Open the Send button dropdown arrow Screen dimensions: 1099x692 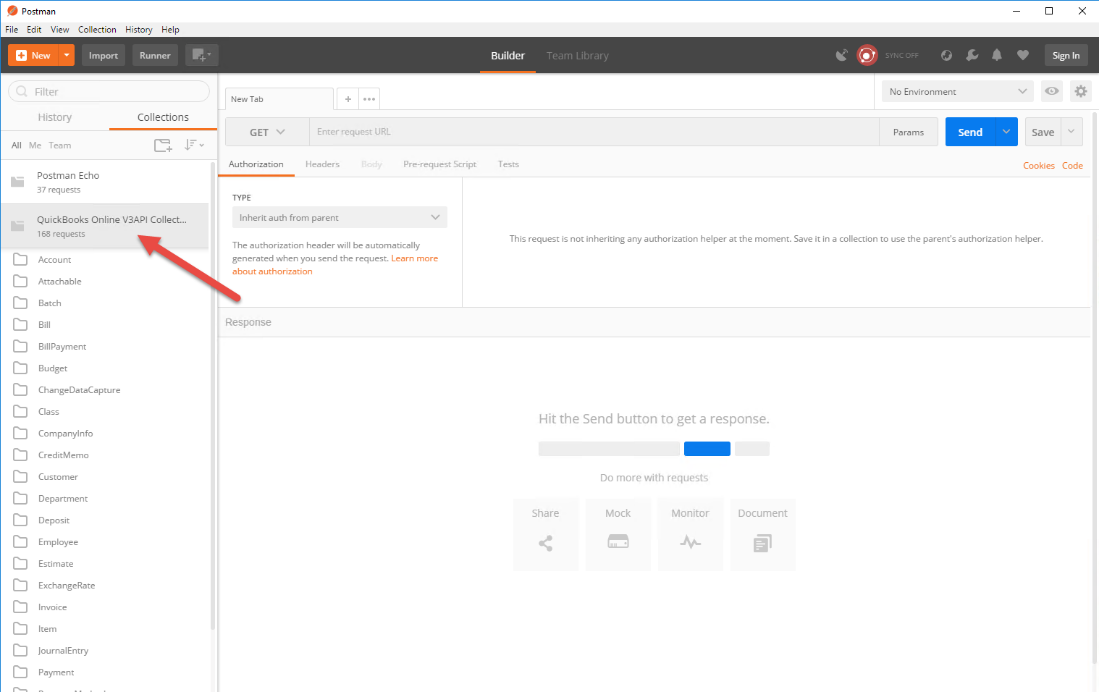[1006, 132]
